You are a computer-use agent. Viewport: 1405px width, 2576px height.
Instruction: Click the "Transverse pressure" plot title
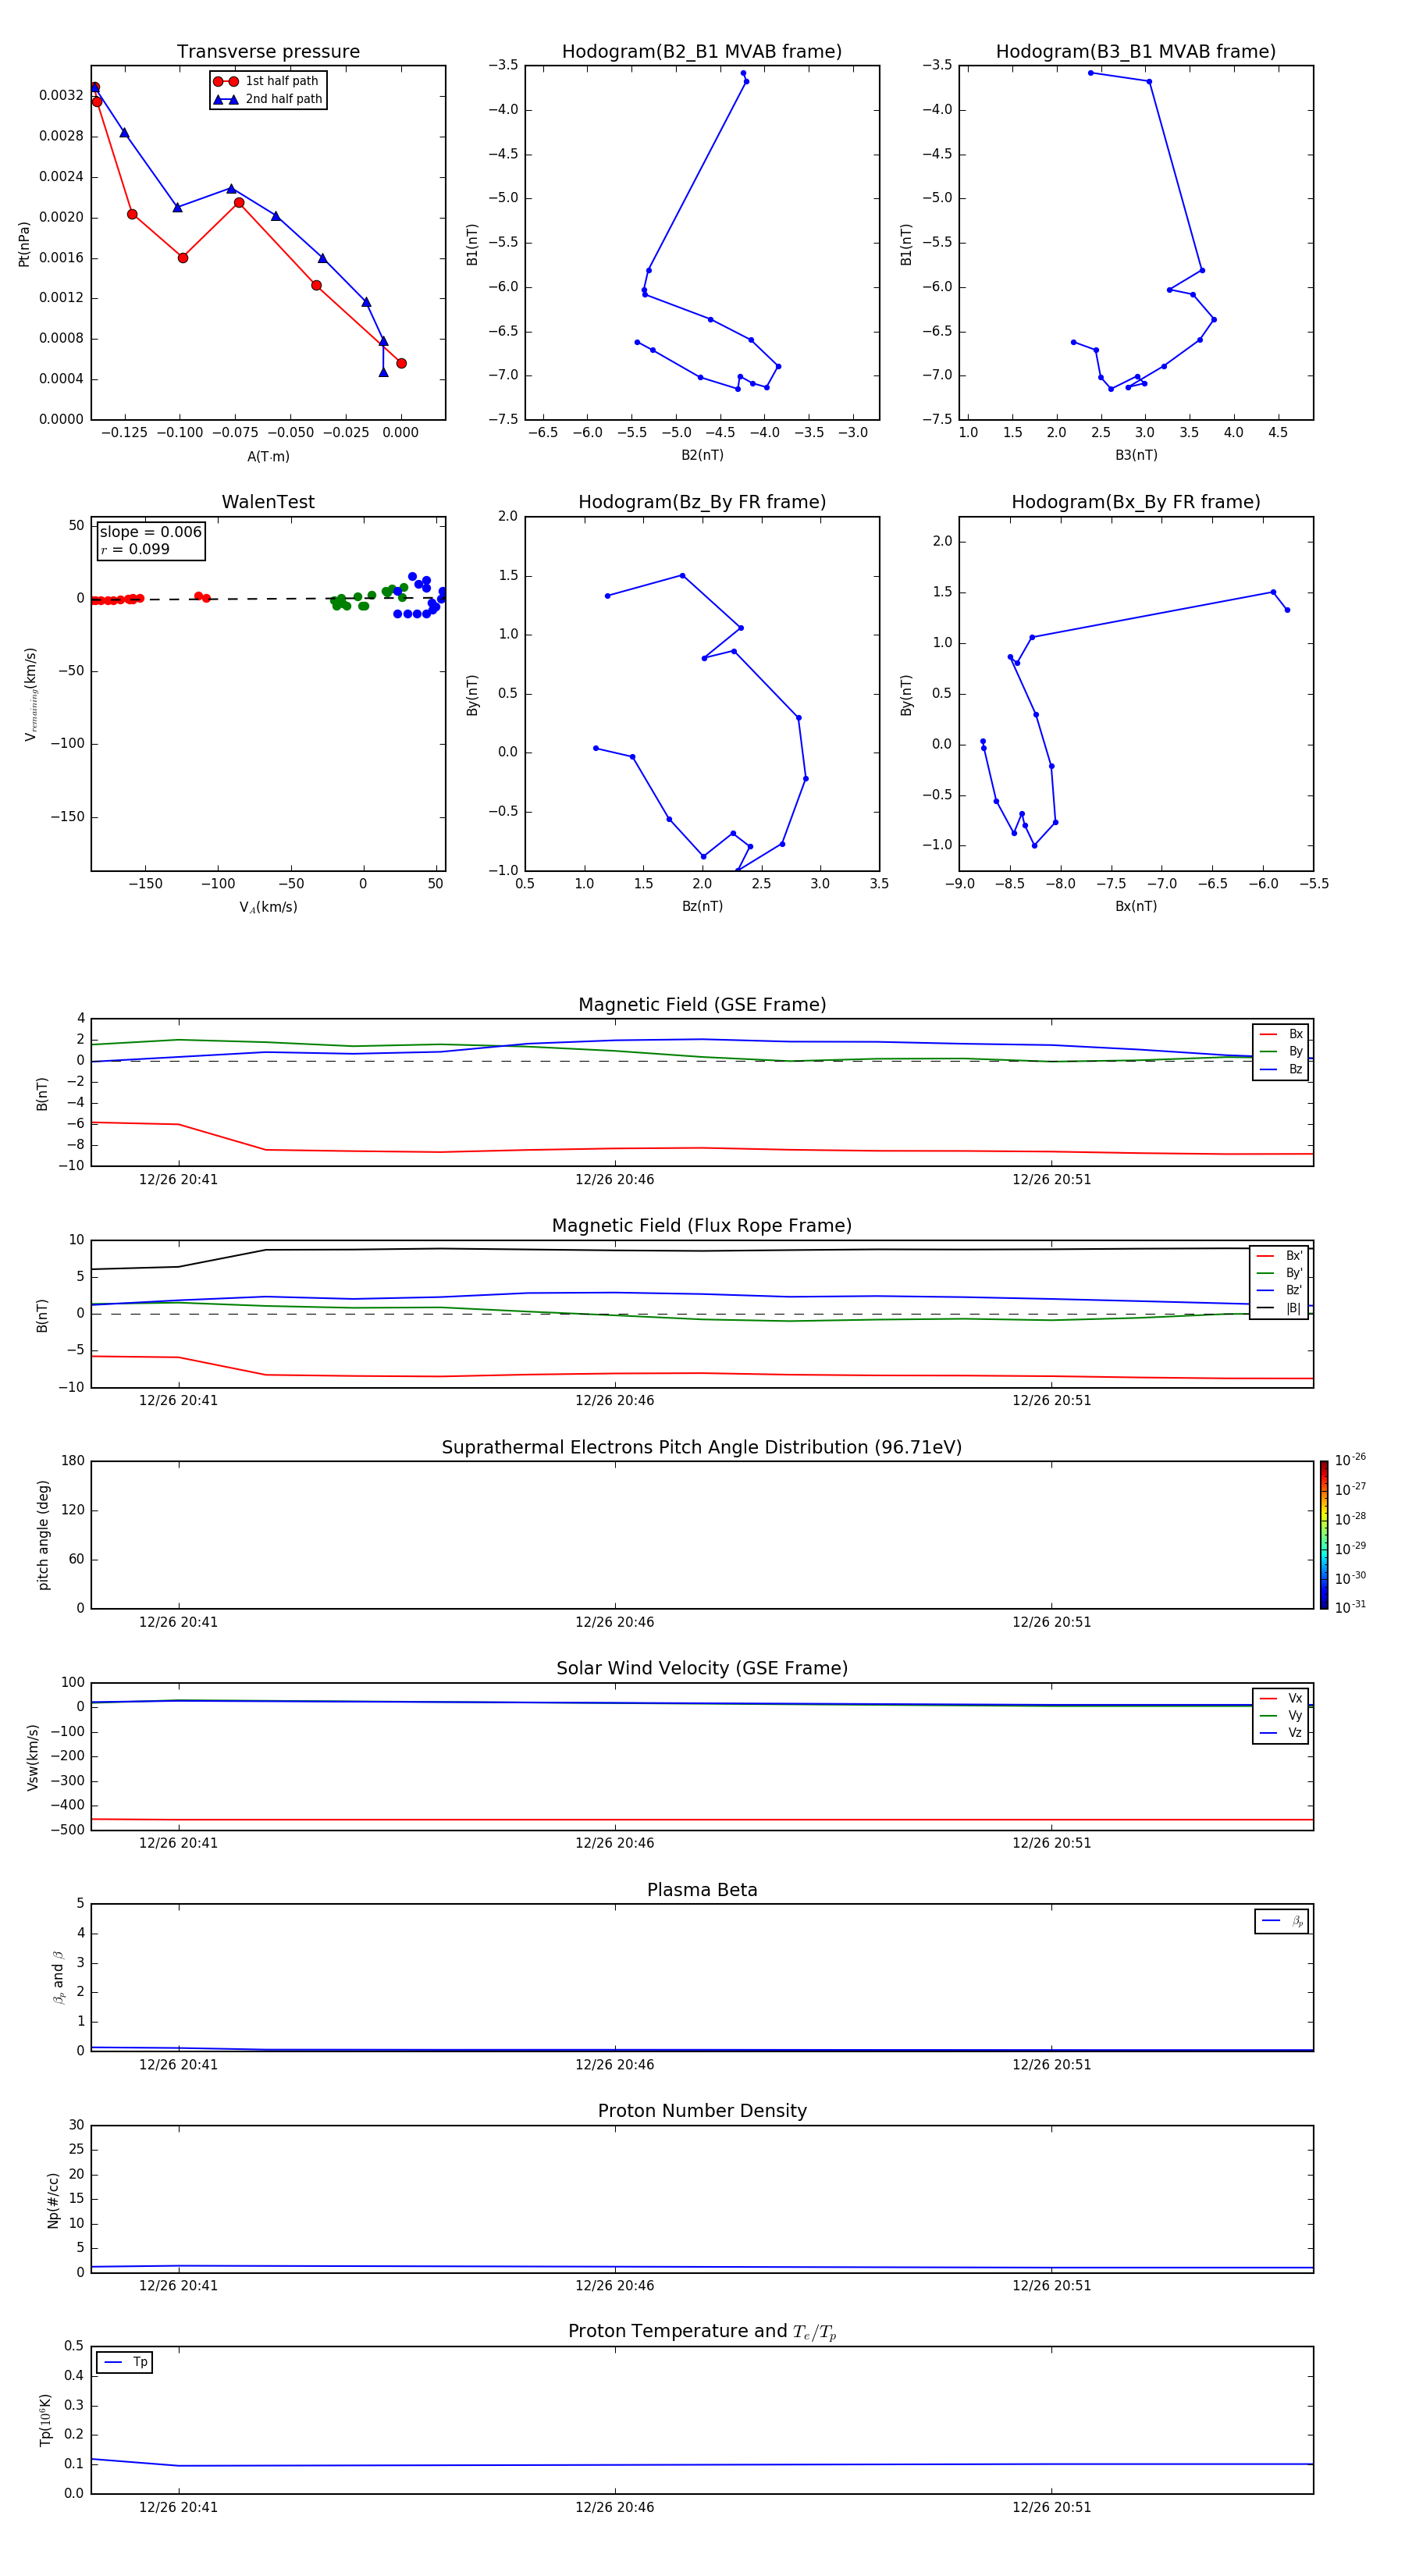coord(268,52)
